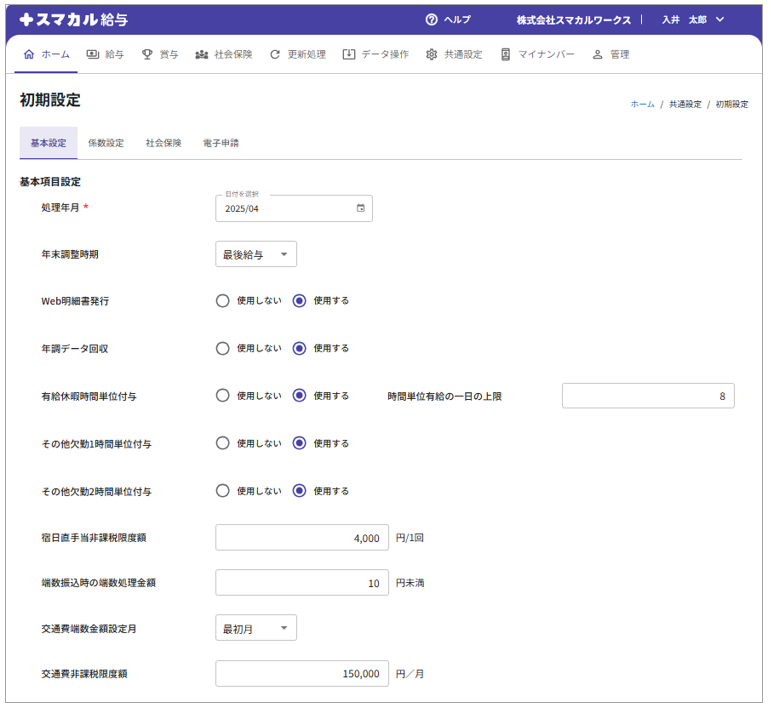Switch to the 電子申請 tab
Image resolution: width=771 pixels, height=708 pixels.
click(220, 143)
